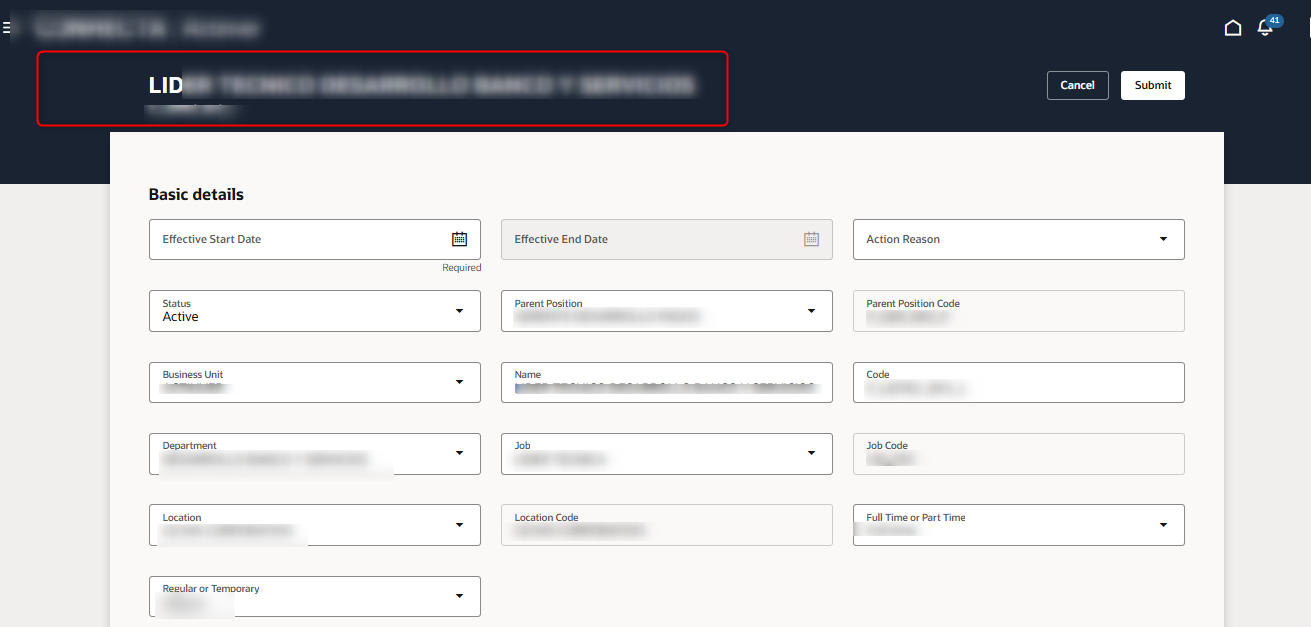Expand the Action Reason dropdown
Screen dimensions: 1311x627
[x=1162, y=239]
